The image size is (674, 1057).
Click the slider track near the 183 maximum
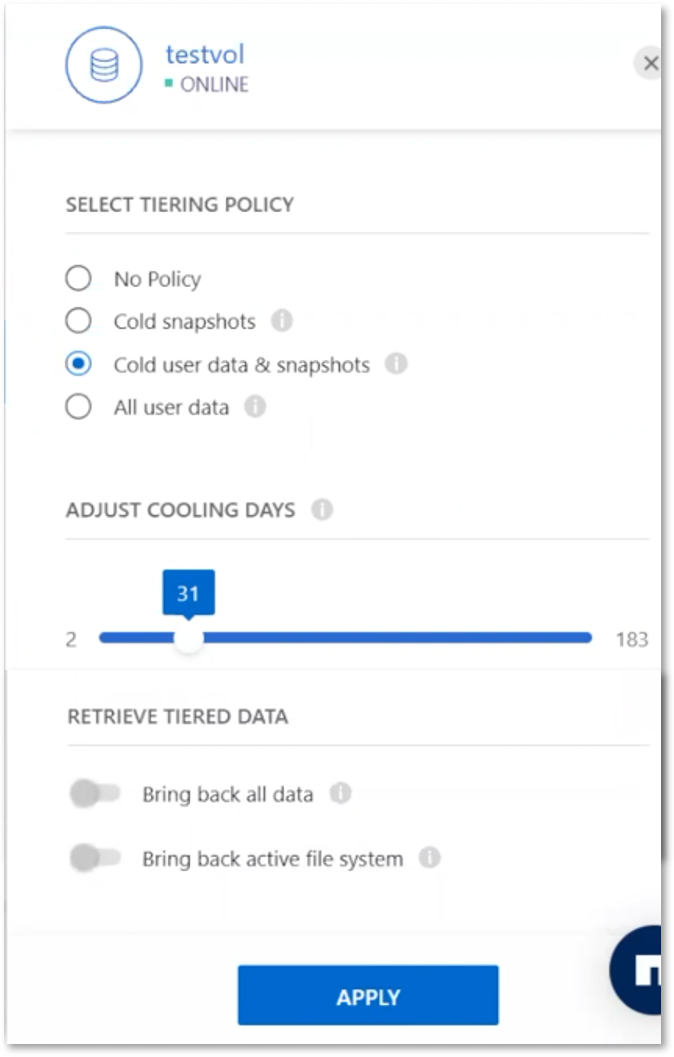point(580,638)
